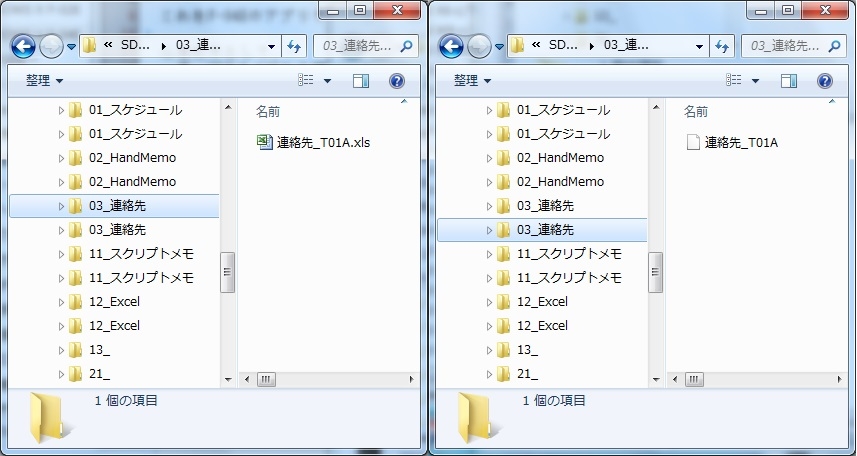Click the forward arrow in the right window
The height and width of the screenshot is (456, 857).
[x=479, y=46]
